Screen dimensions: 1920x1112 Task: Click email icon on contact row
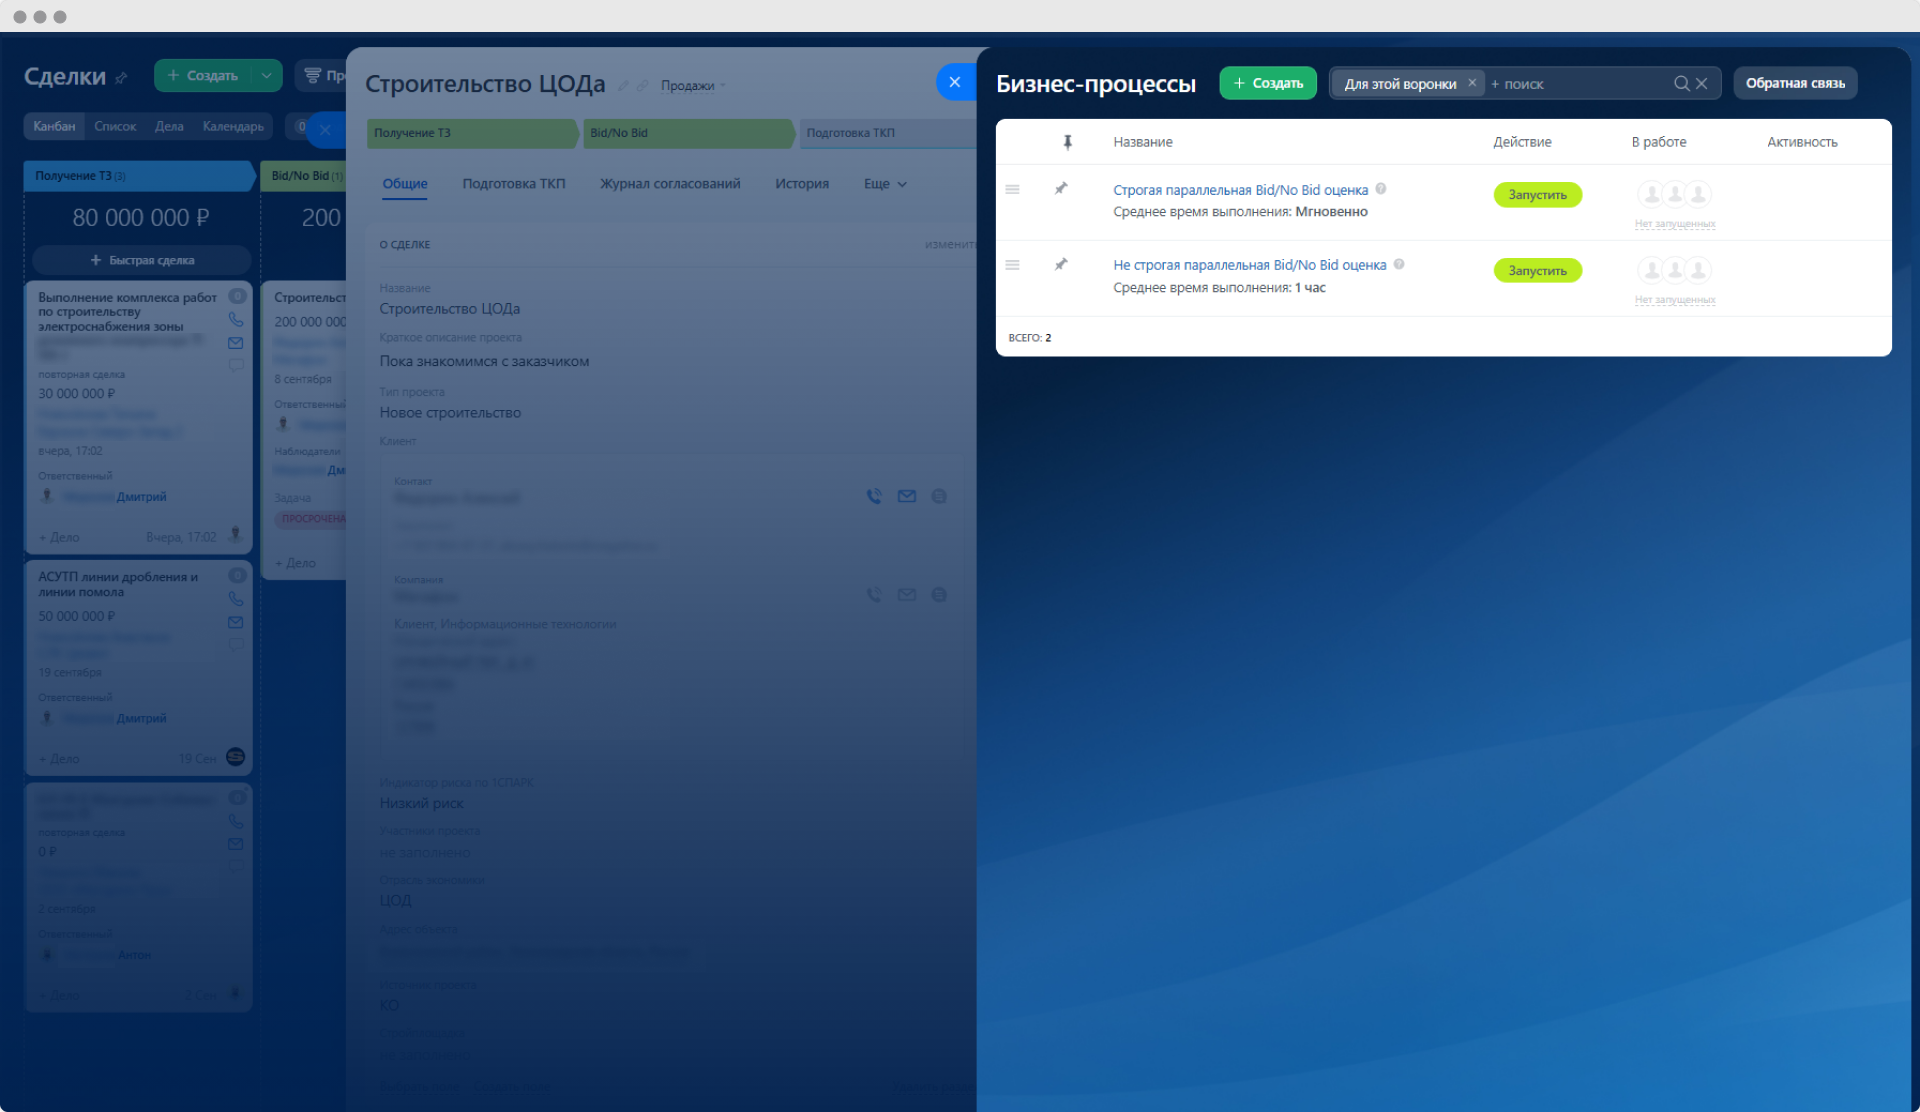(x=907, y=496)
